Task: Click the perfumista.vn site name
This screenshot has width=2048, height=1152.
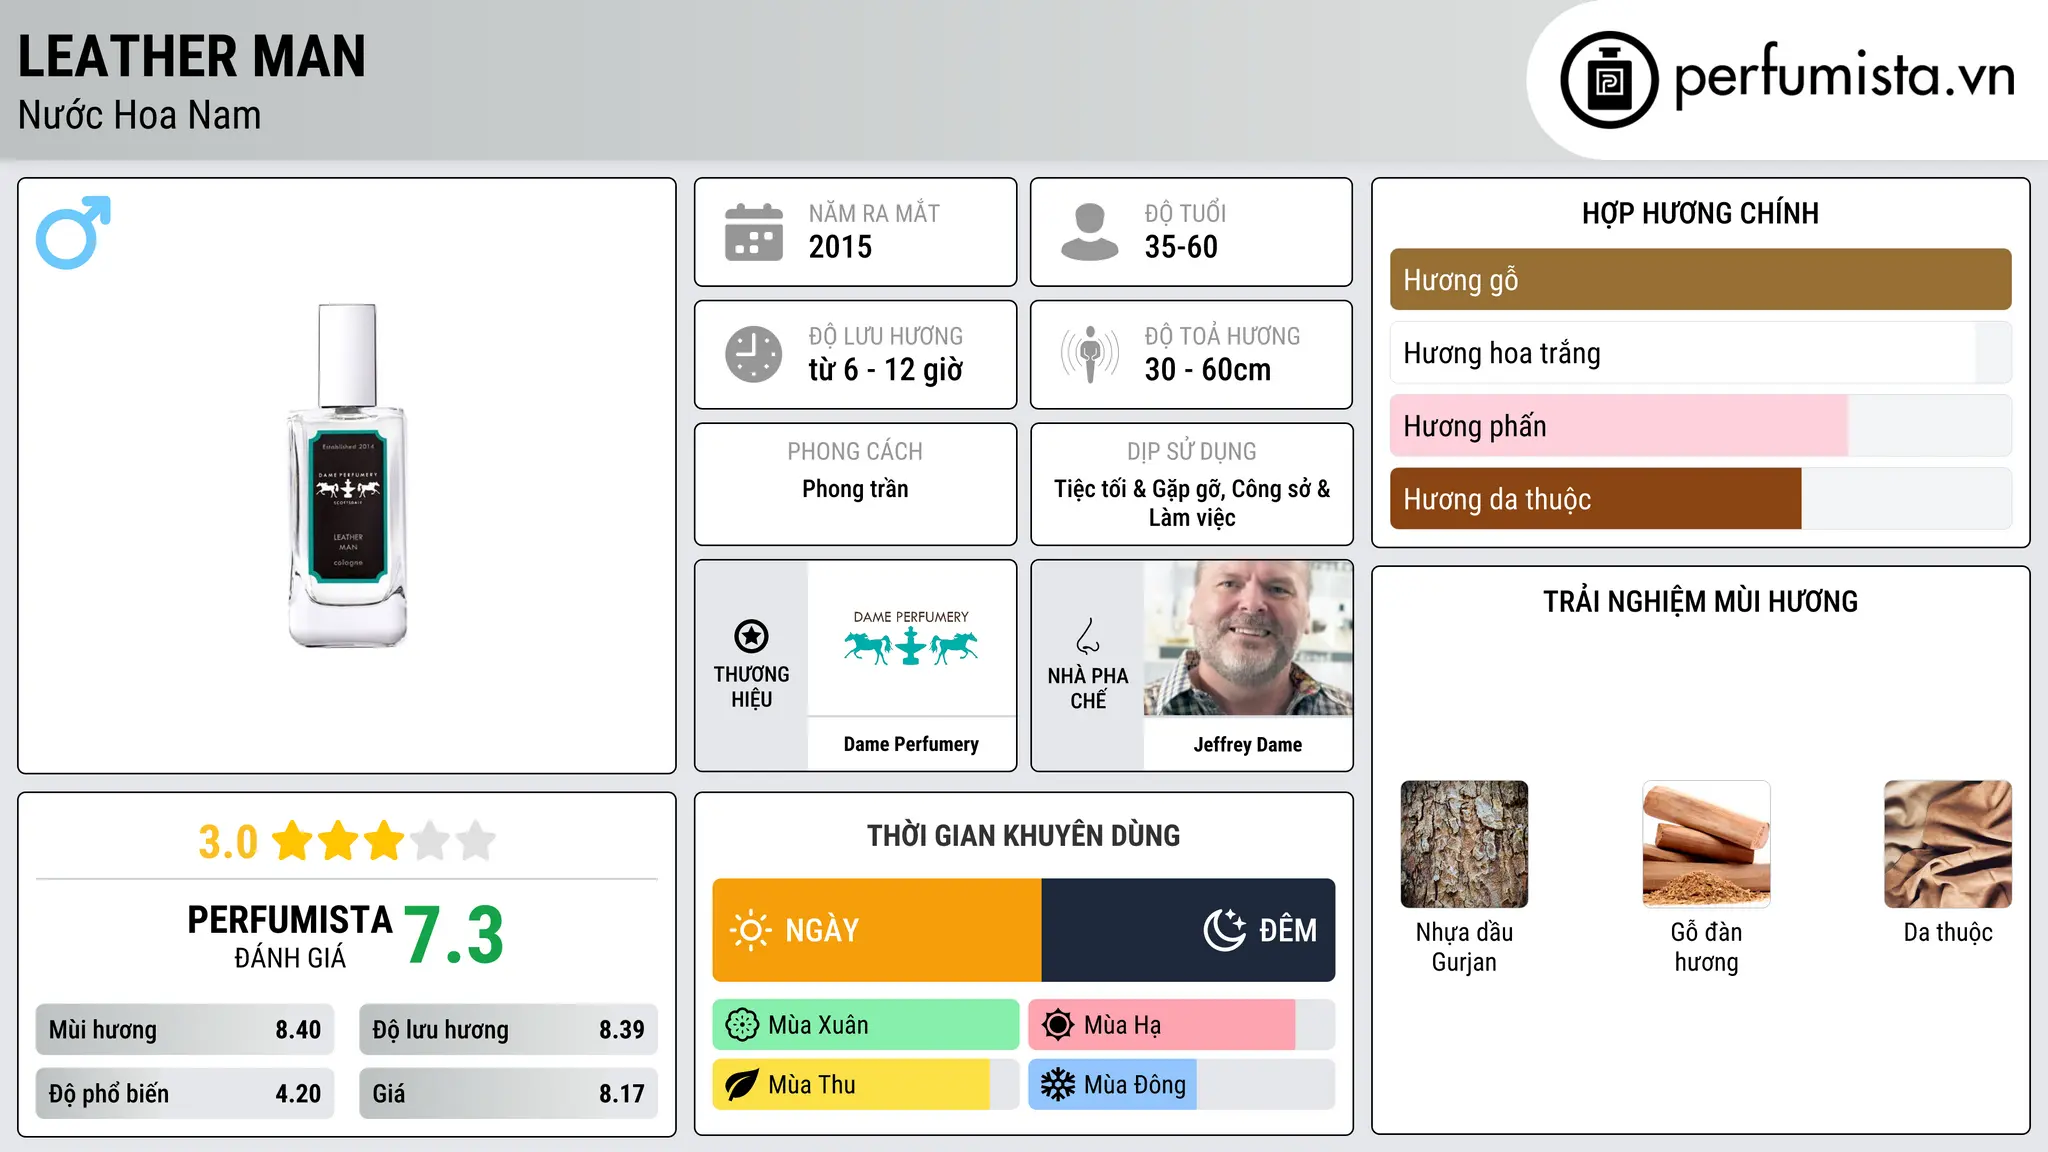Action: click(1845, 77)
